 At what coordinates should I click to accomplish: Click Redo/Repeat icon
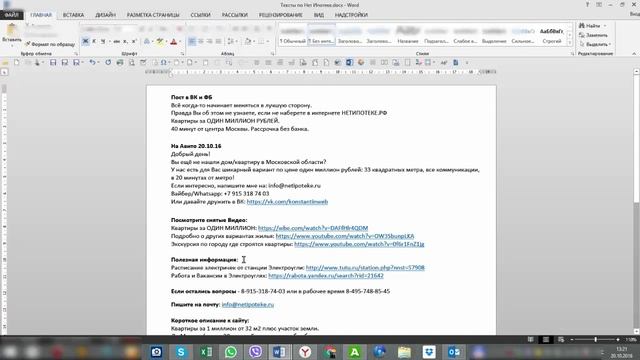coord(108,62)
